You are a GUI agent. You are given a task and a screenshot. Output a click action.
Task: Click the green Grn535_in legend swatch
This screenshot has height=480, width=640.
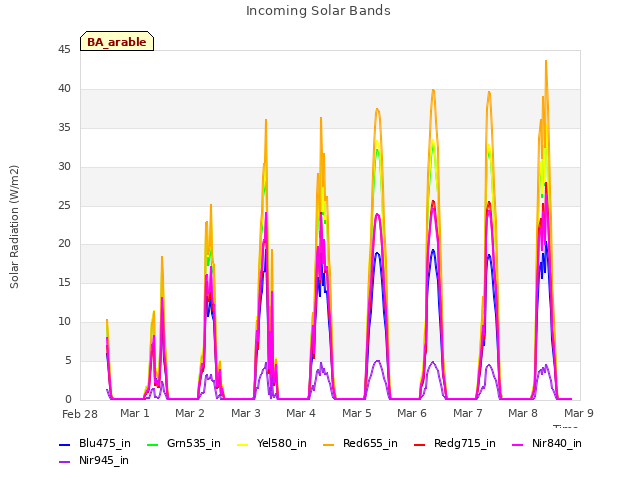pyautogui.click(x=152, y=444)
